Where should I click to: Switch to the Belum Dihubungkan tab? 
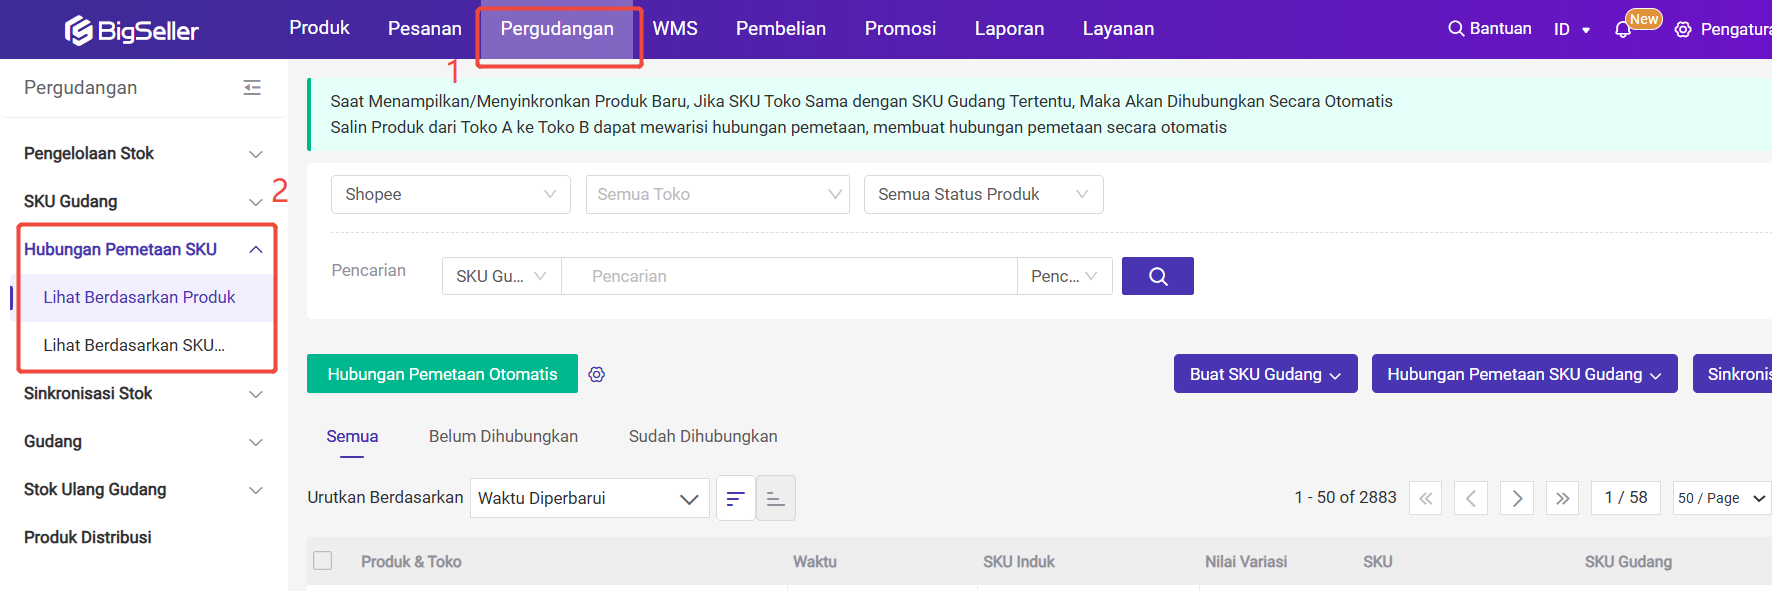click(x=503, y=436)
